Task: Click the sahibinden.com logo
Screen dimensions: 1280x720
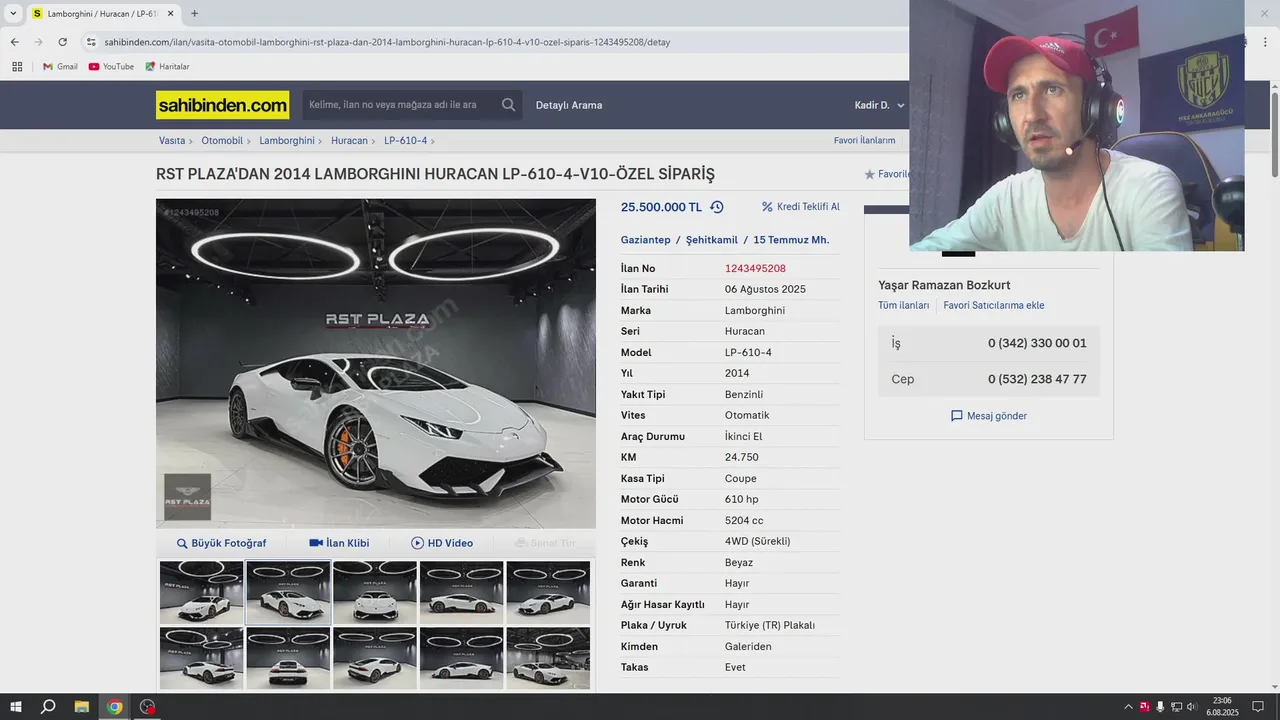Action: (222, 105)
